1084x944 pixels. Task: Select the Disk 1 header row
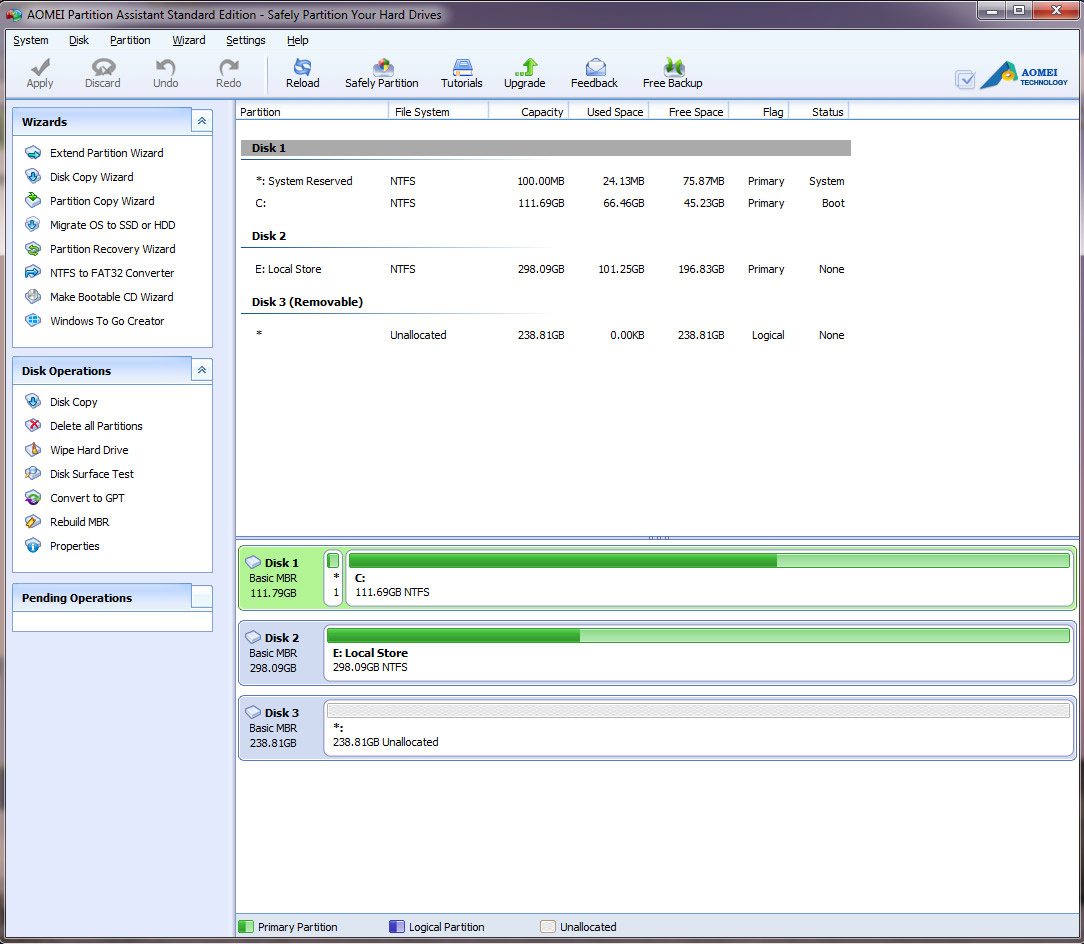coord(545,148)
